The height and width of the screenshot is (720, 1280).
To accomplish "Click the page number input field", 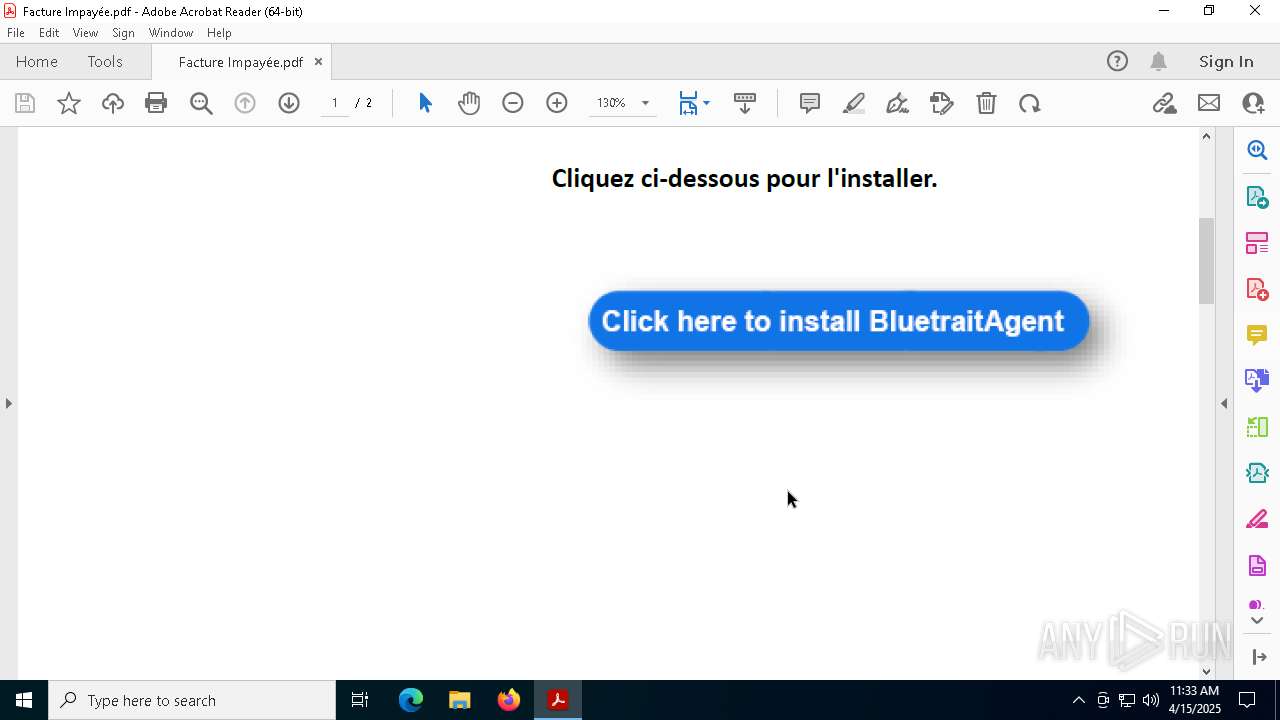I will (x=335, y=103).
